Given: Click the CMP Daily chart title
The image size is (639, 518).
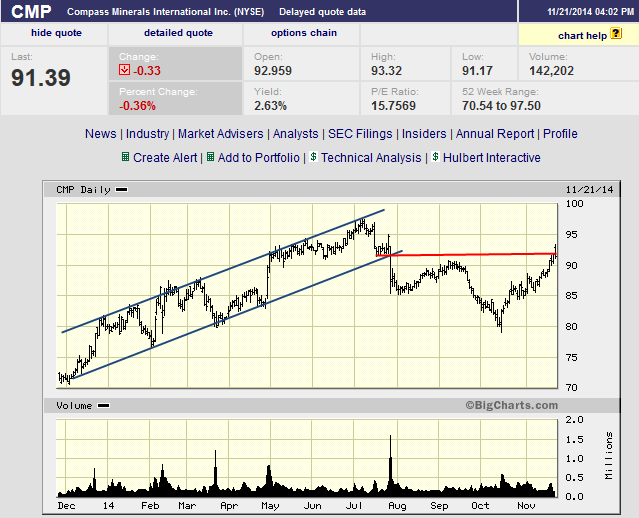Looking at the screenshot, I should 83,190.
